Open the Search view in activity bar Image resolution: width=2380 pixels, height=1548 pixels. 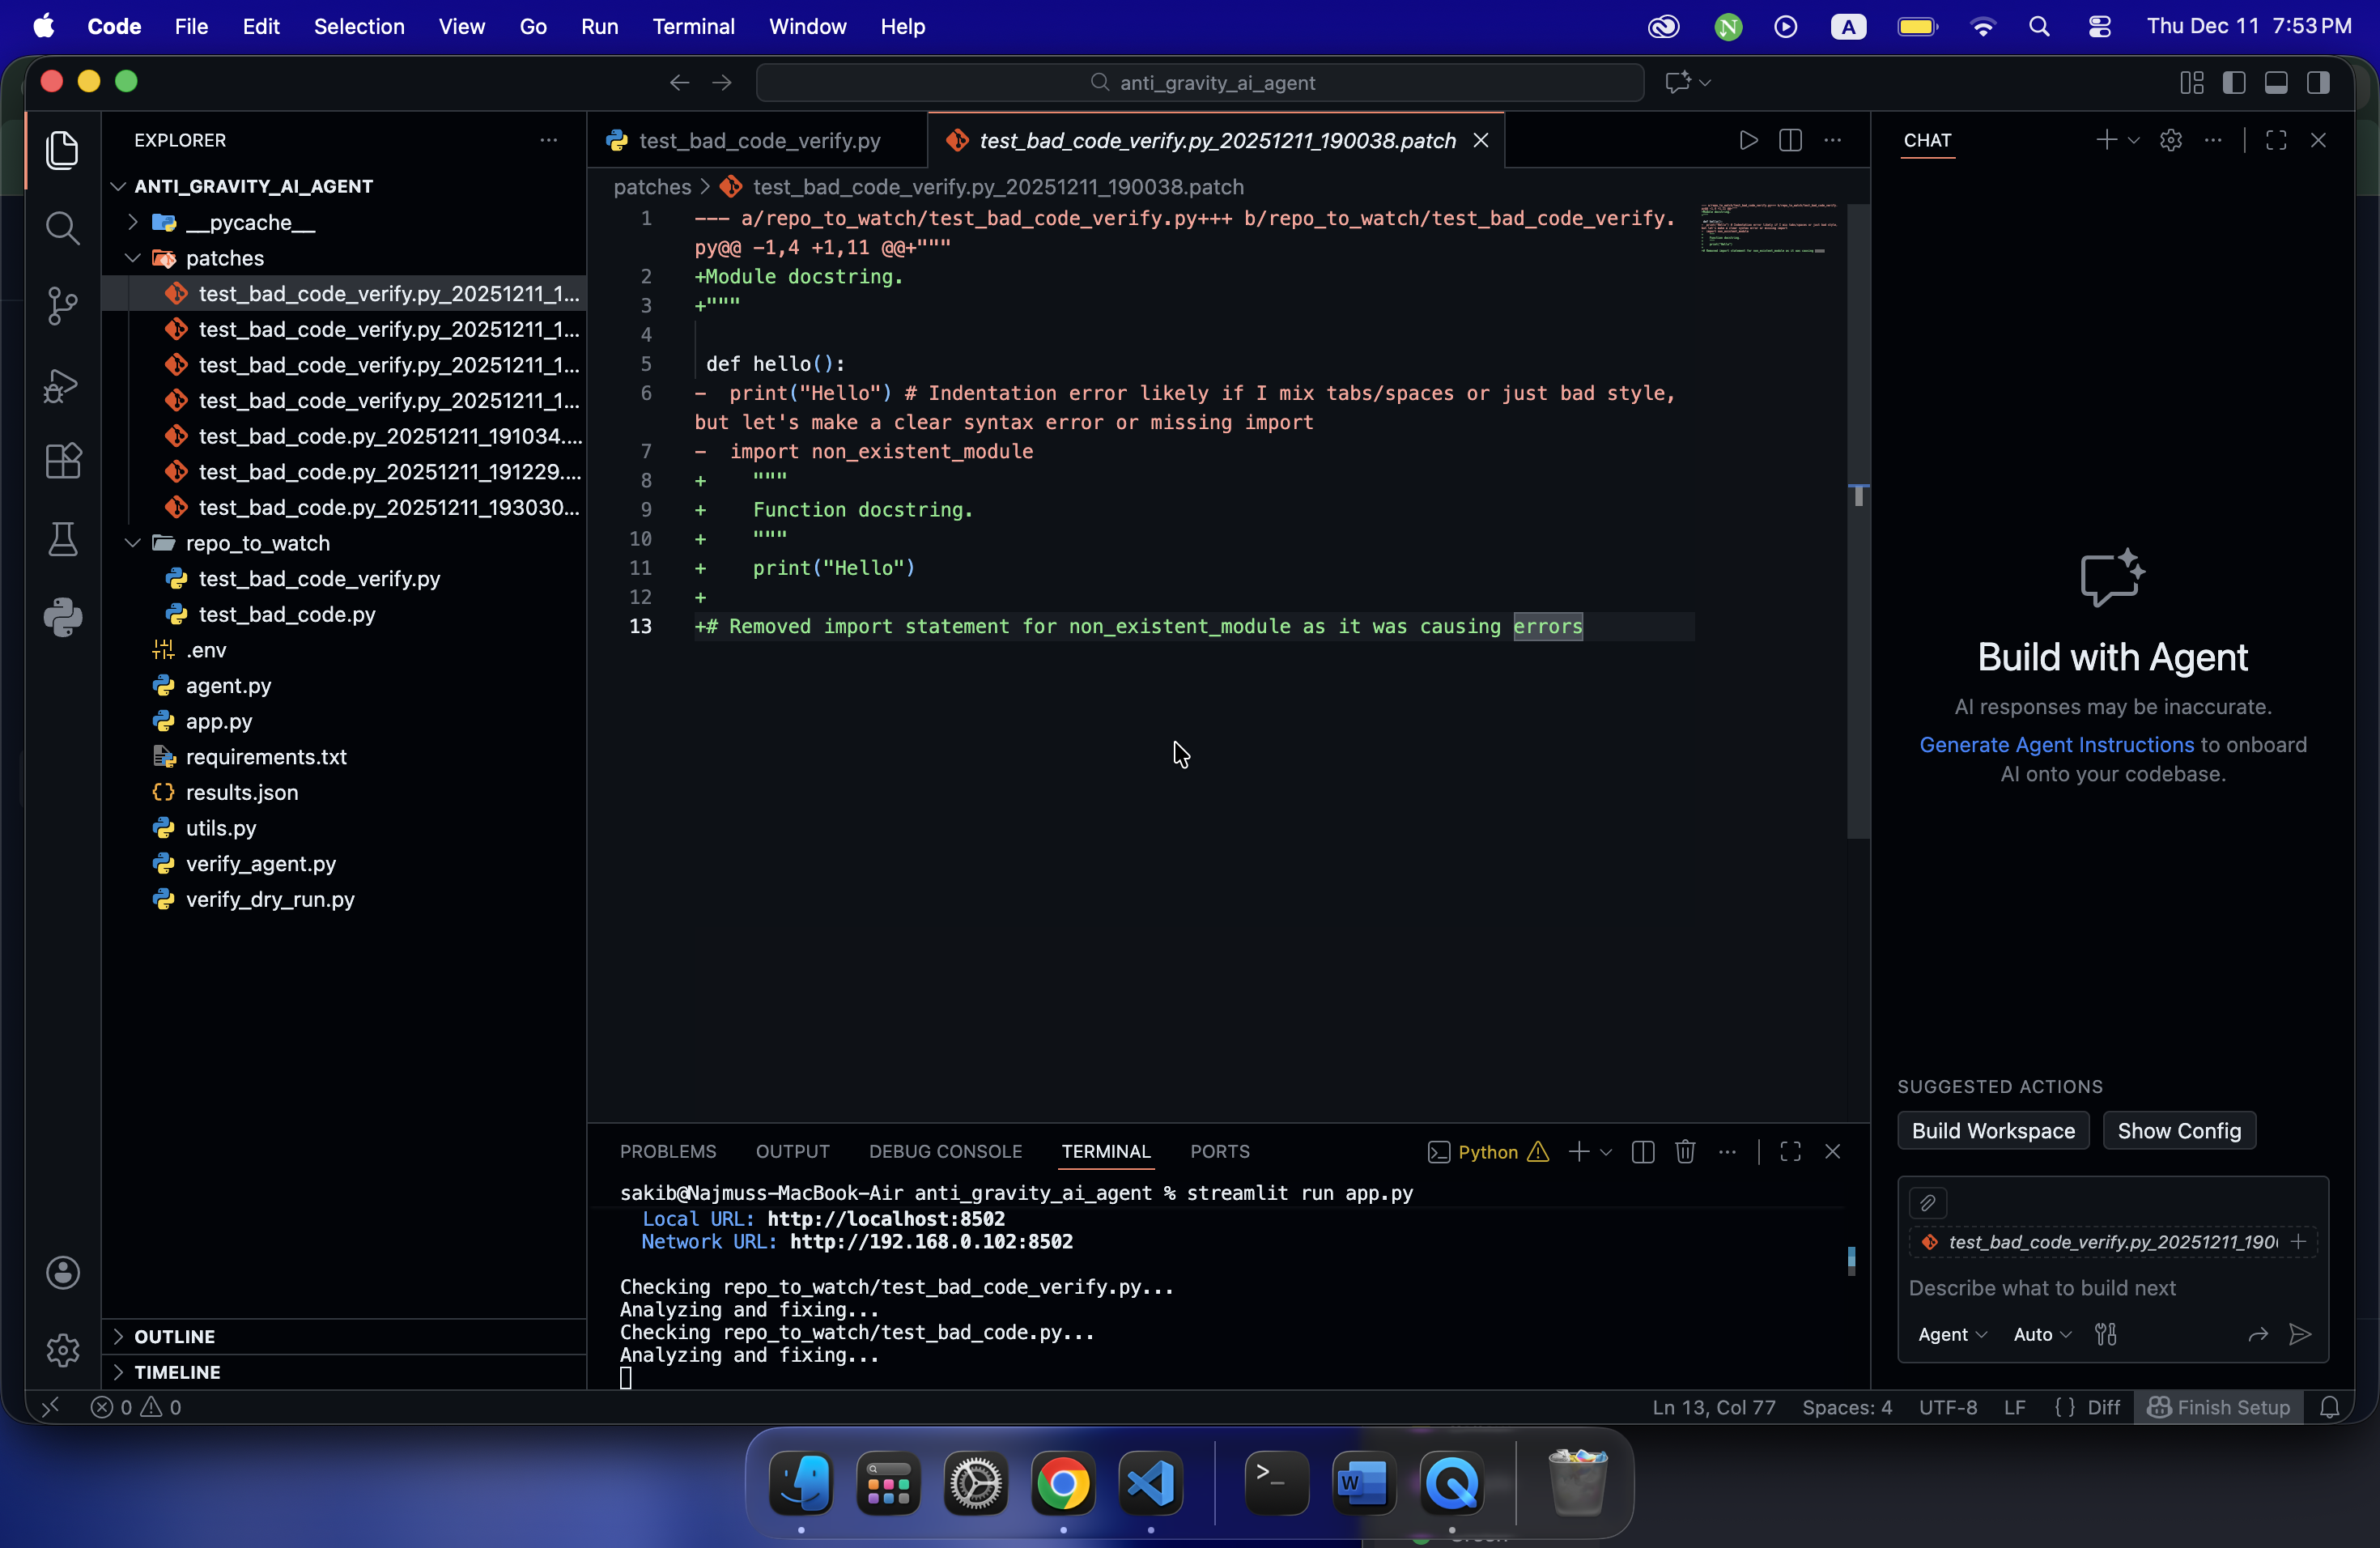[62, 228]
